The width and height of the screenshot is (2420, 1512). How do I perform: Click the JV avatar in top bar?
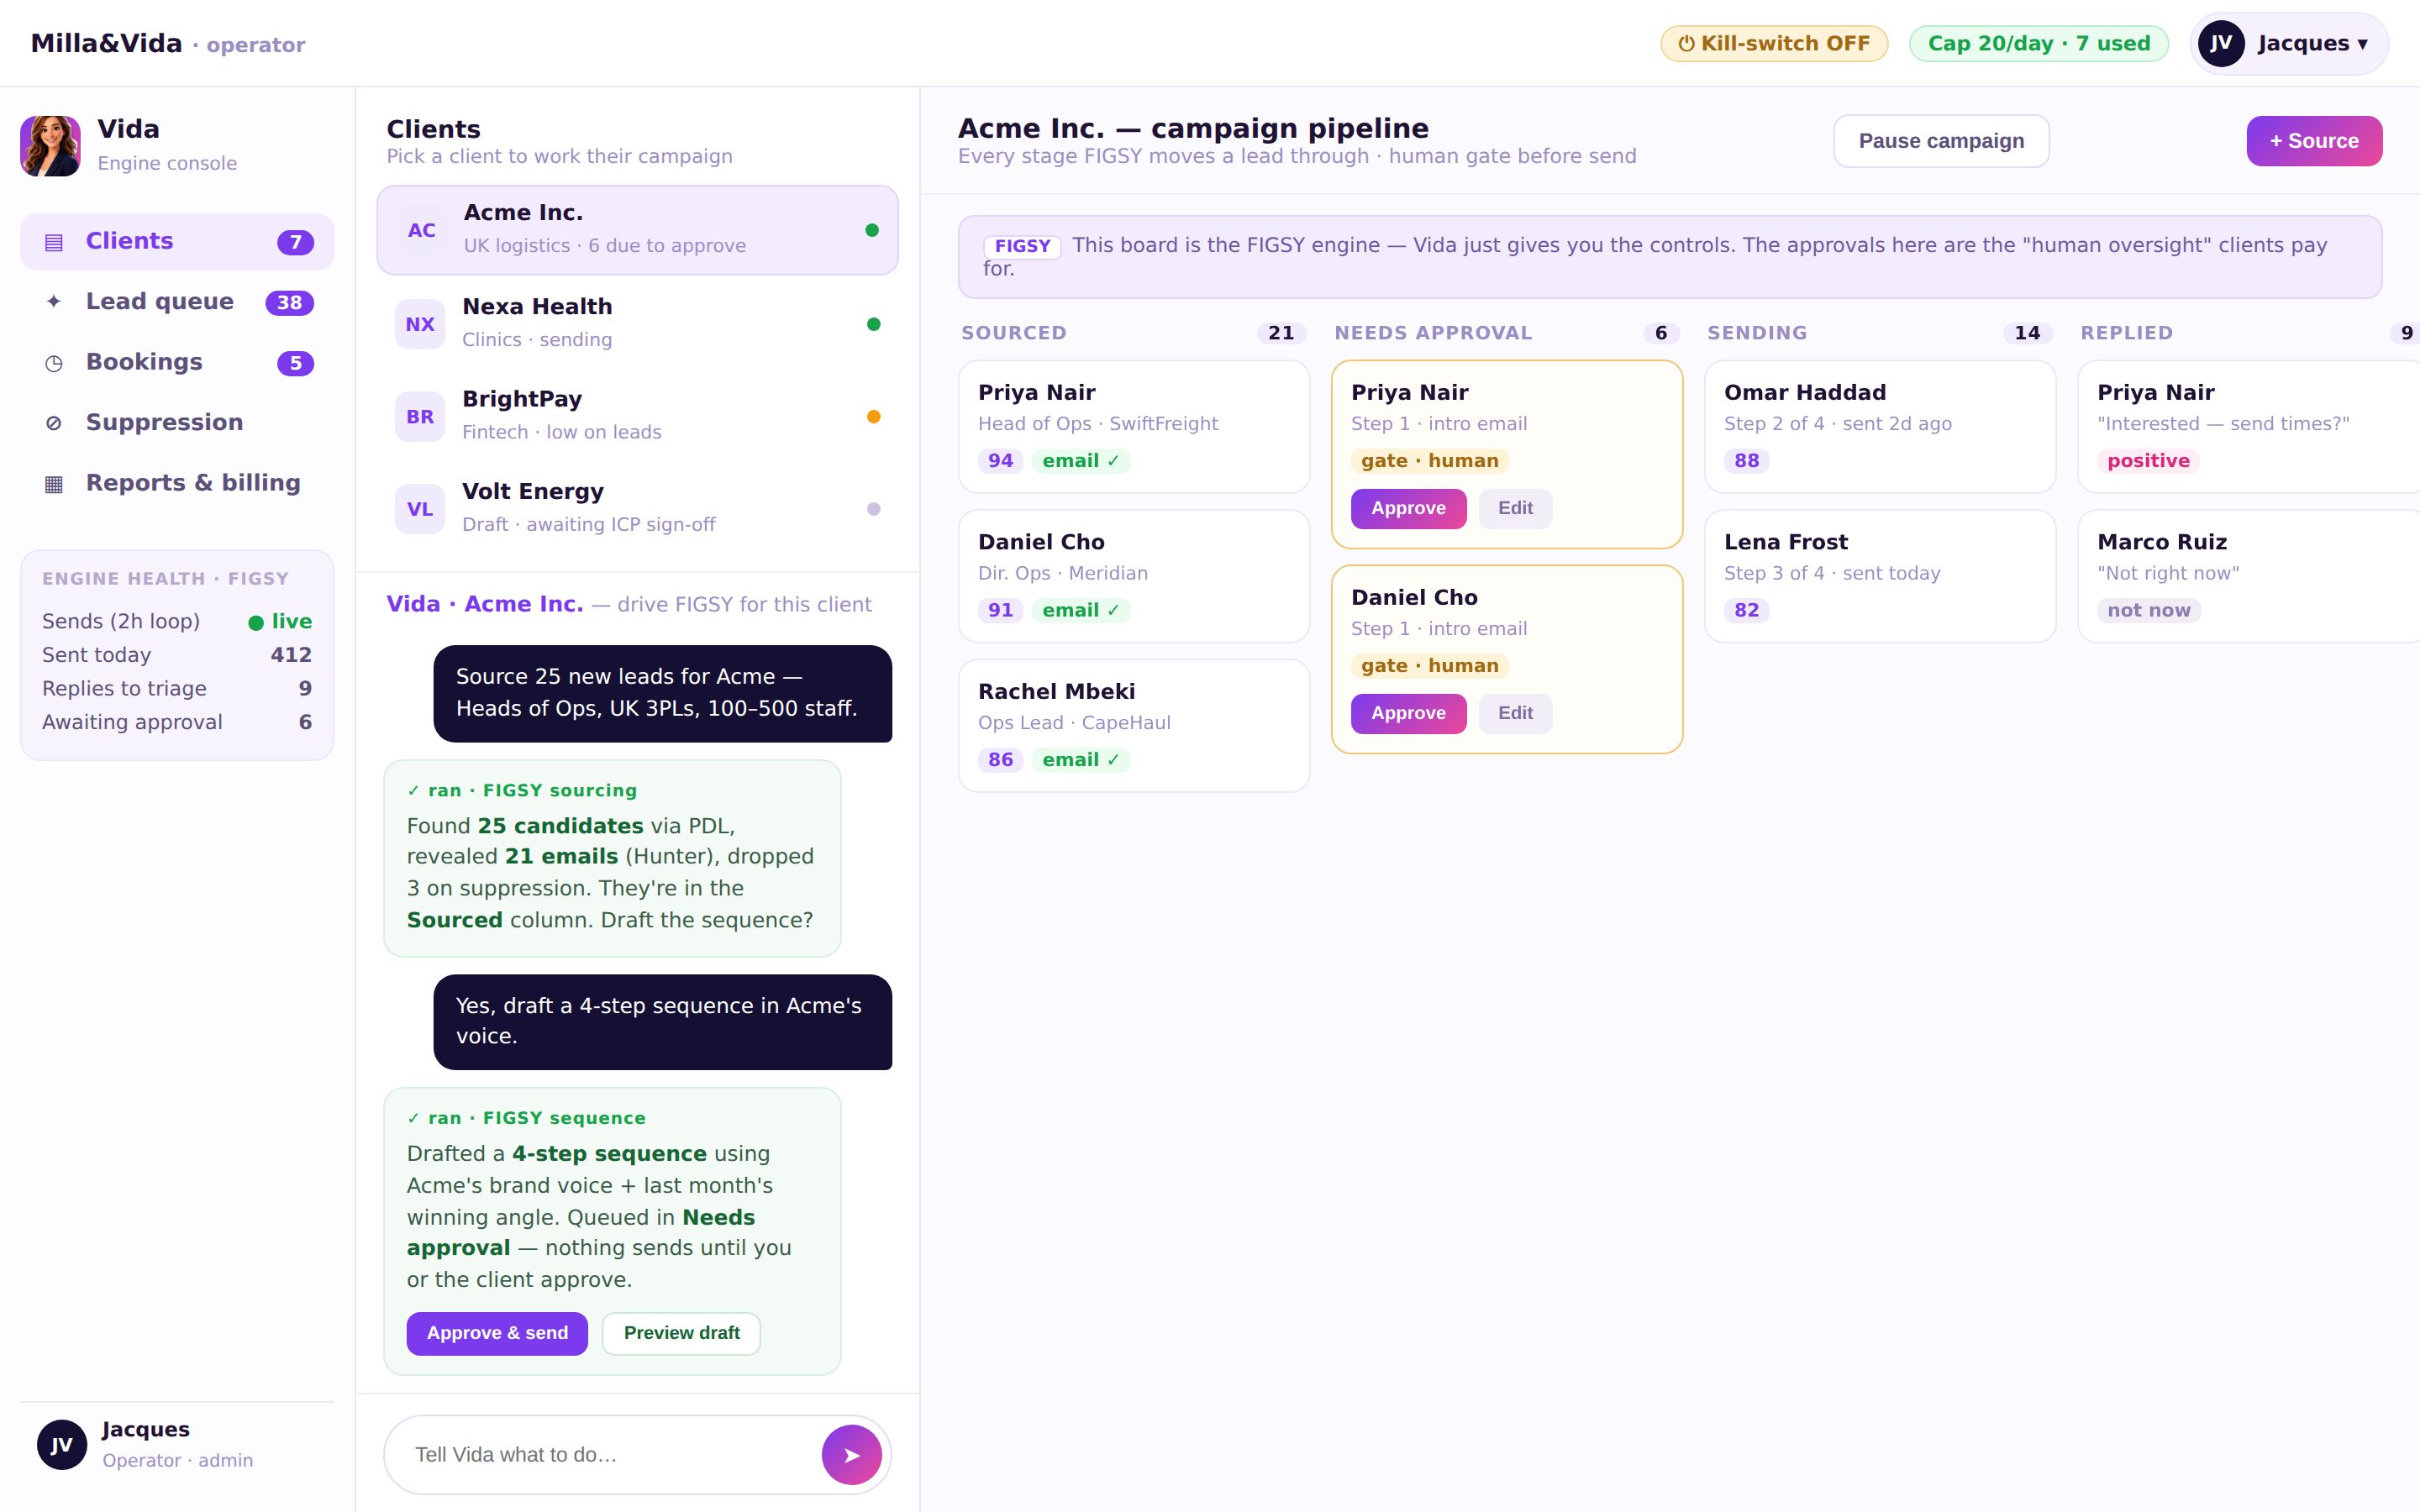click(2221, 43)
